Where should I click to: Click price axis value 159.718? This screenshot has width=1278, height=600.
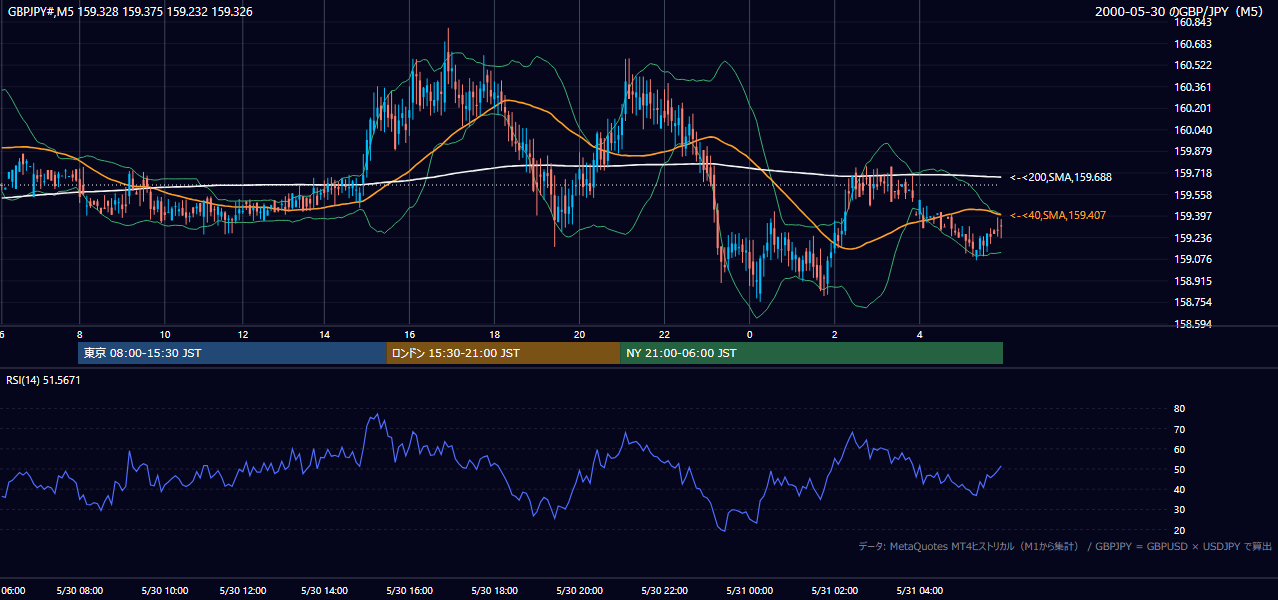(x=1193, y=173)
